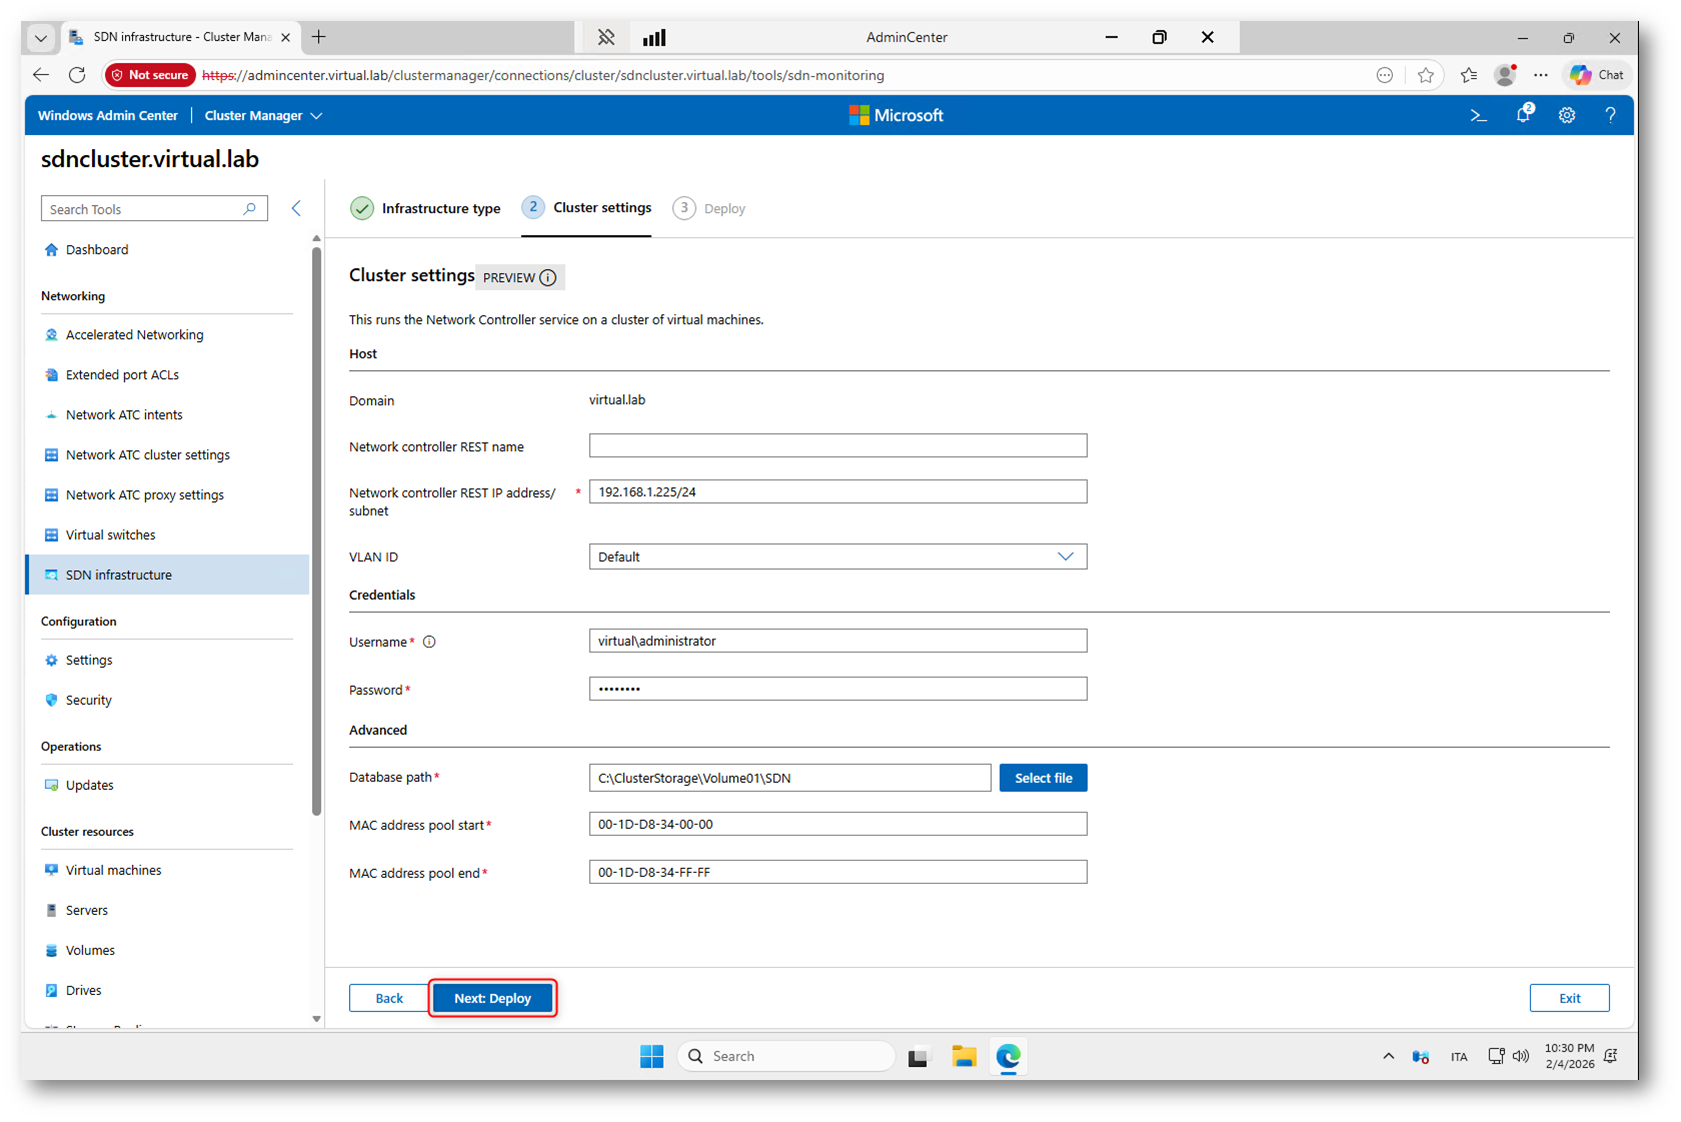This screenshot has width=1681, height=1122.
Task: Click the help question mark icon
Action: (x=1610, y=116)
